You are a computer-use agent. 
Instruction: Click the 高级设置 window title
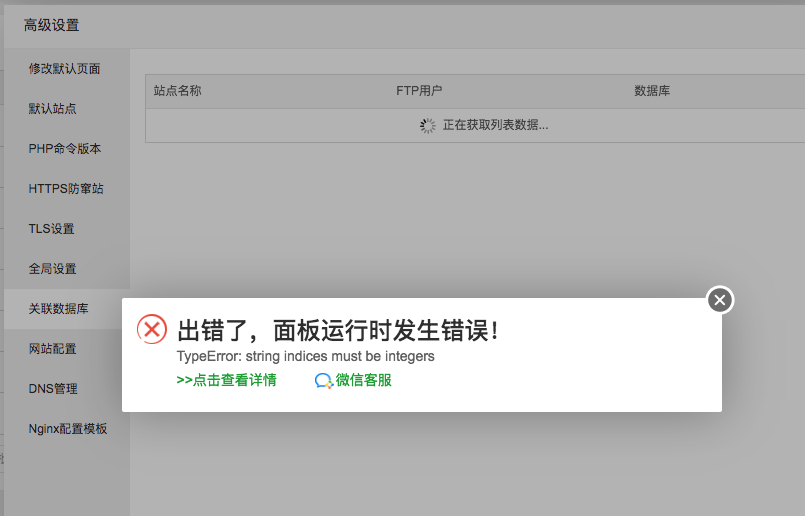pos(51,26)
